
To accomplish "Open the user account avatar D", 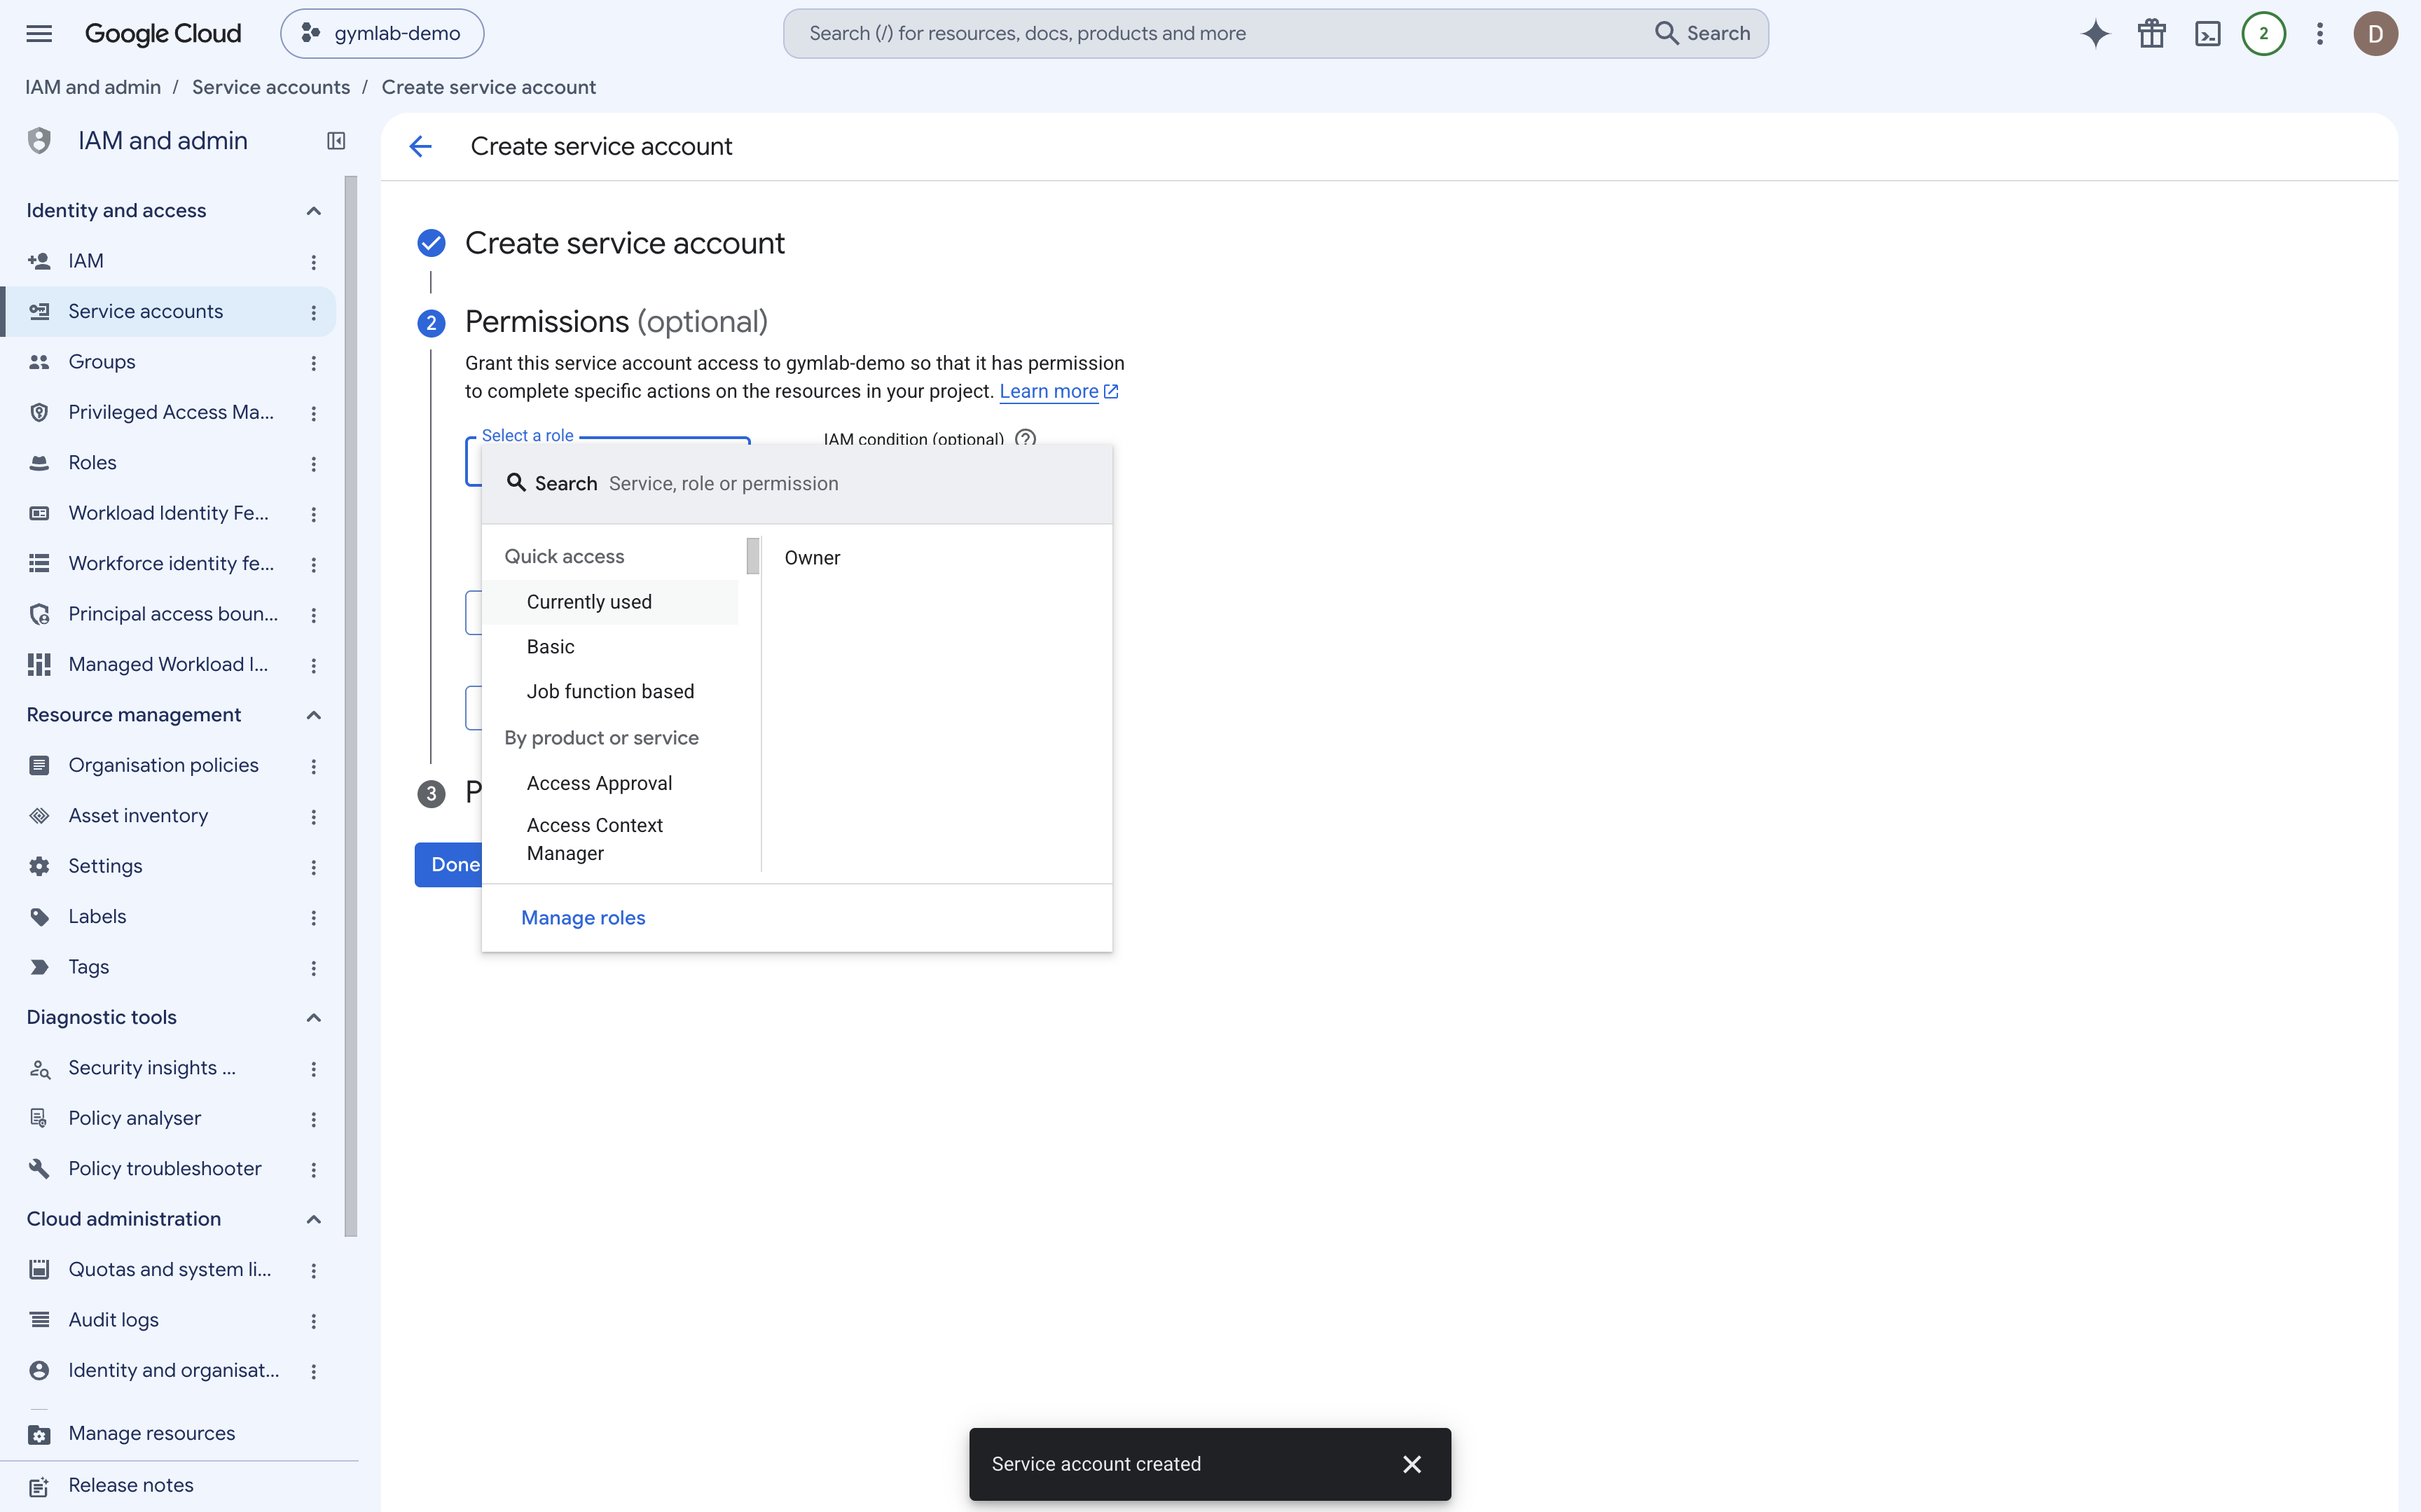I will [2375, 33].
